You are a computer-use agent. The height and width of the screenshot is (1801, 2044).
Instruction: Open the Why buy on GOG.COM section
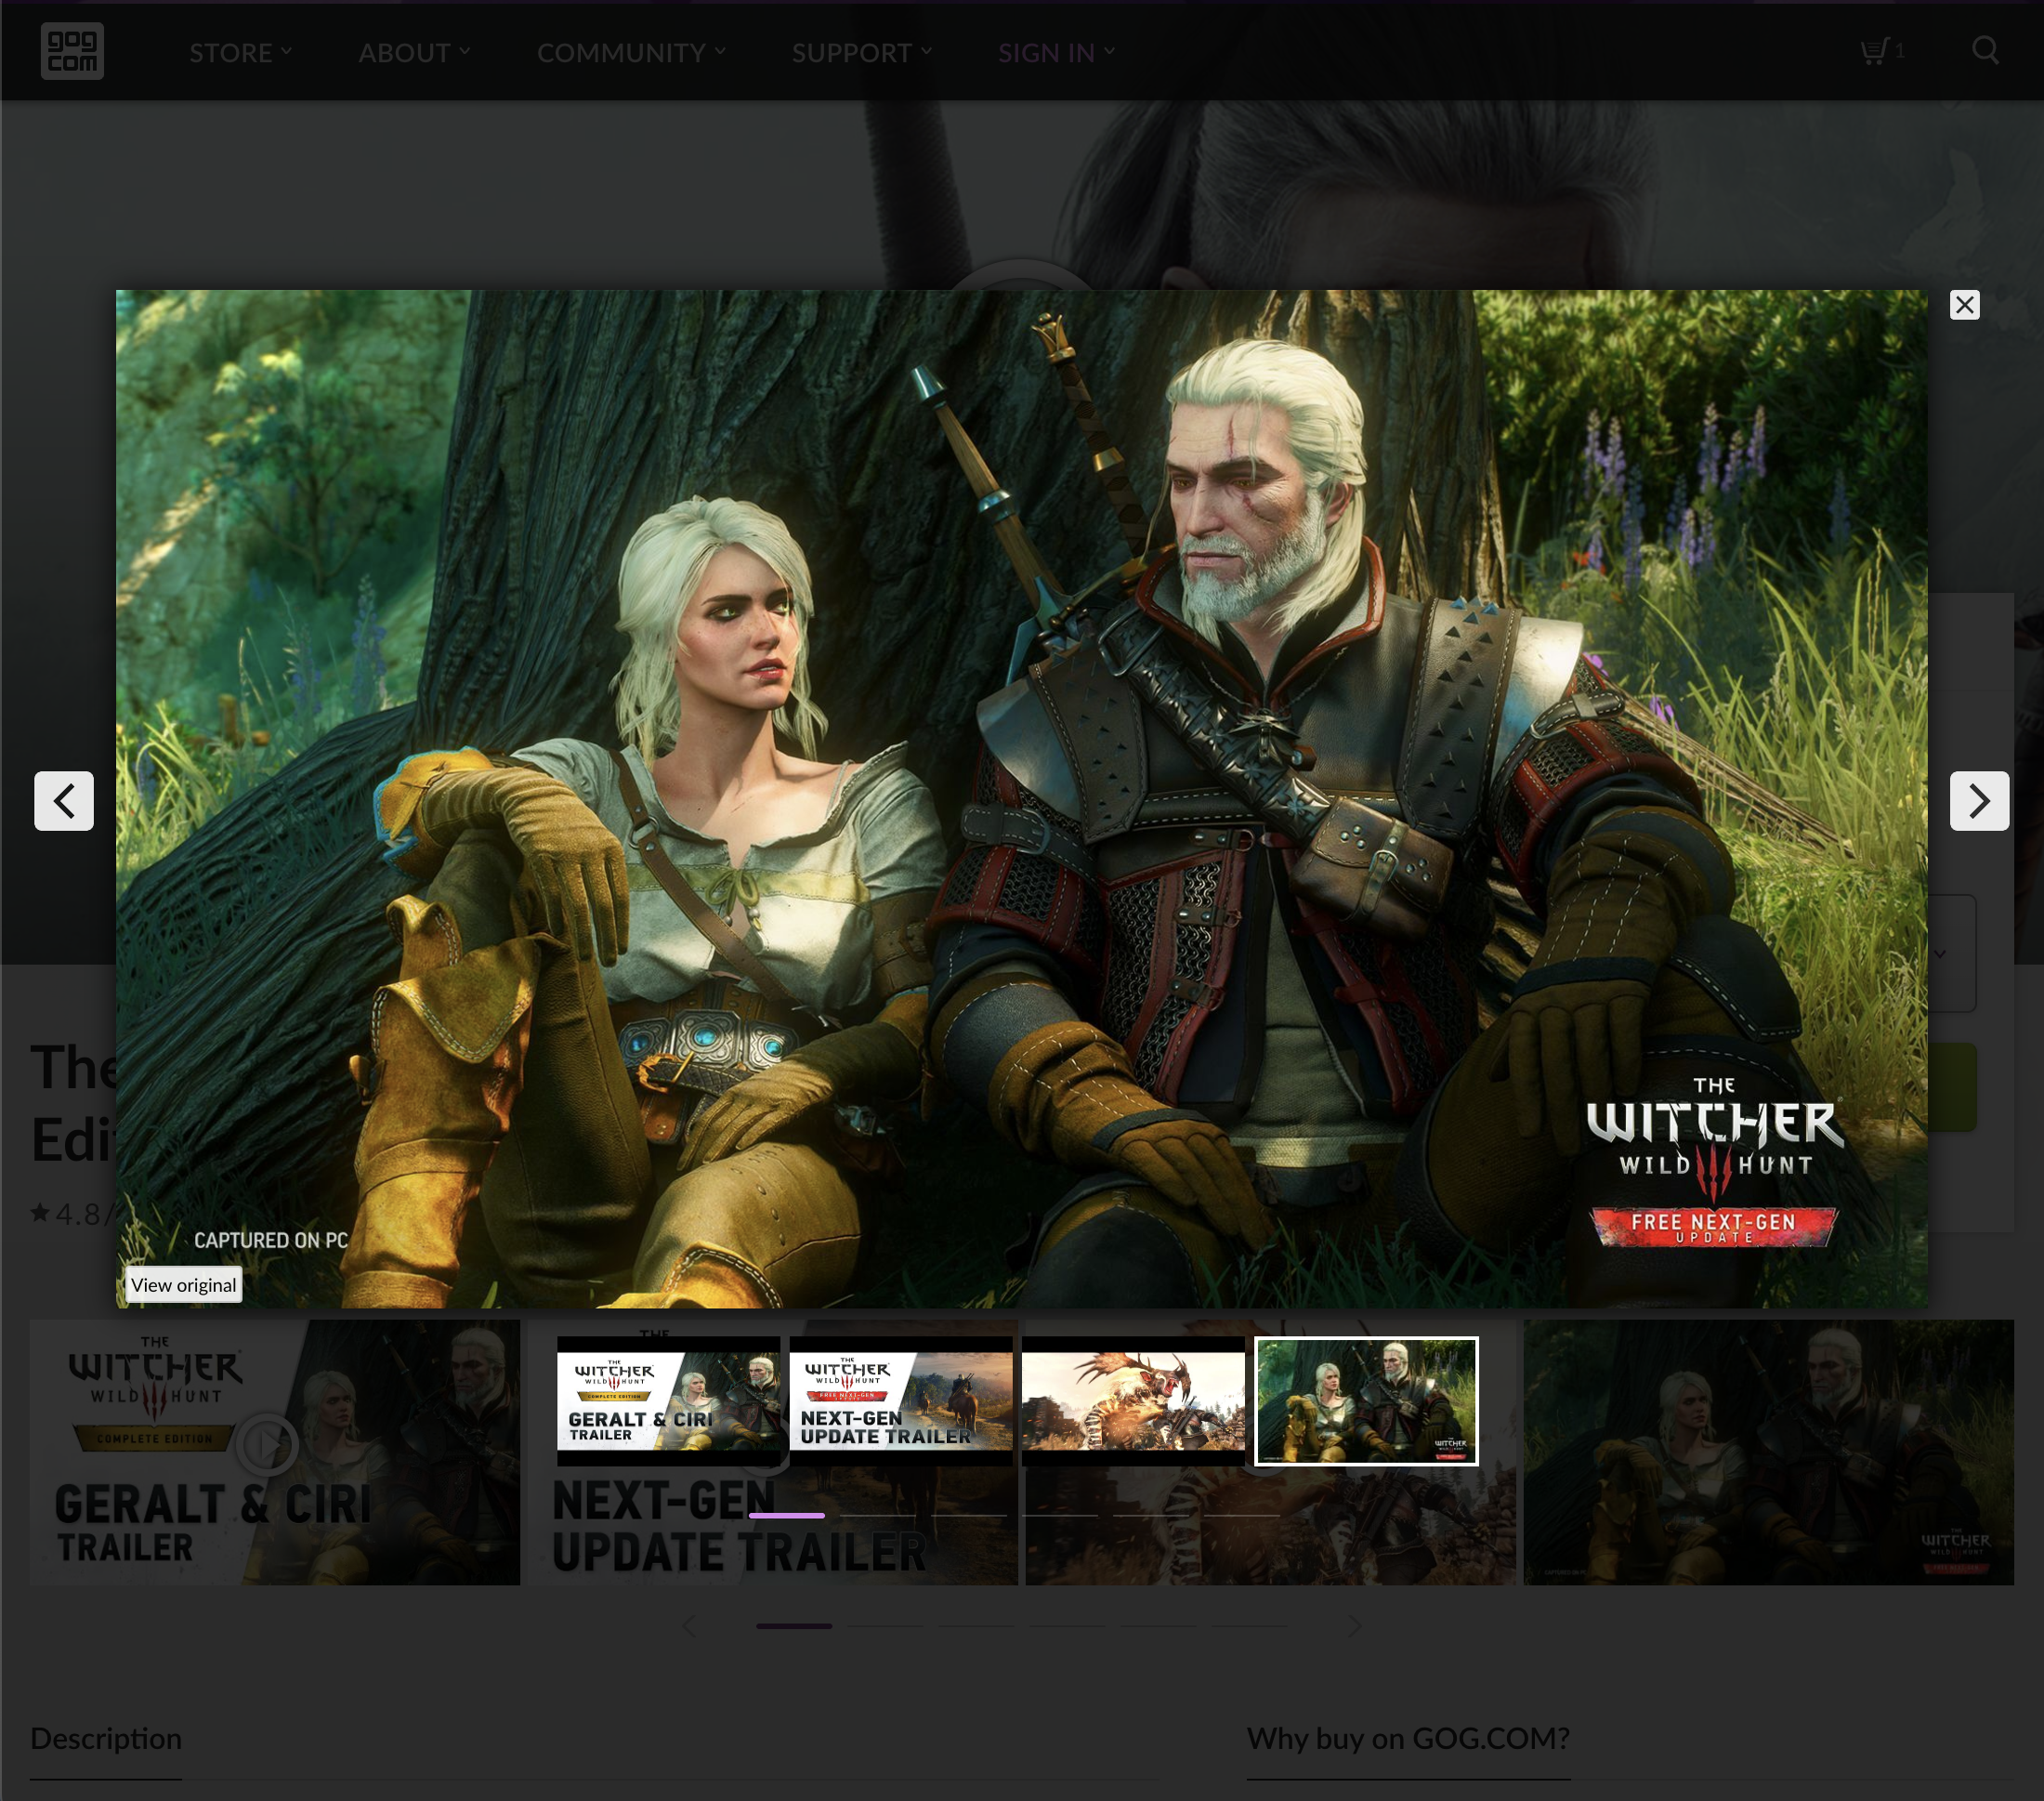(x=1406, y=1737)
